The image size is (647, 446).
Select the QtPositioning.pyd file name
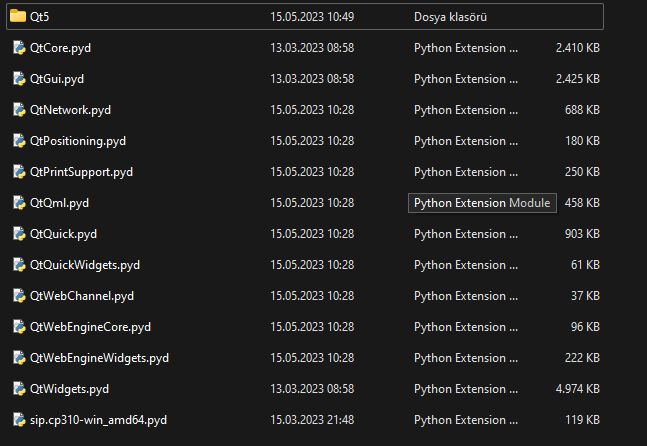[x=78, y=141]
